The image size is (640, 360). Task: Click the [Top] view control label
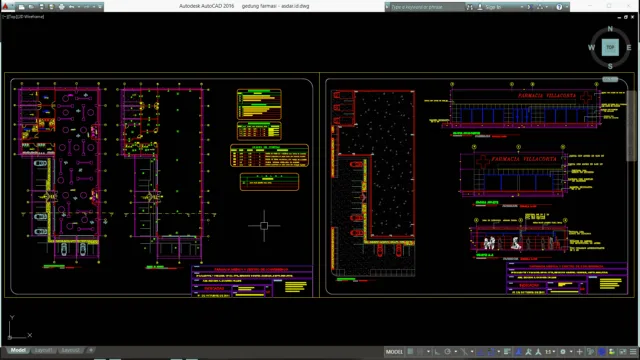(12, 17)
